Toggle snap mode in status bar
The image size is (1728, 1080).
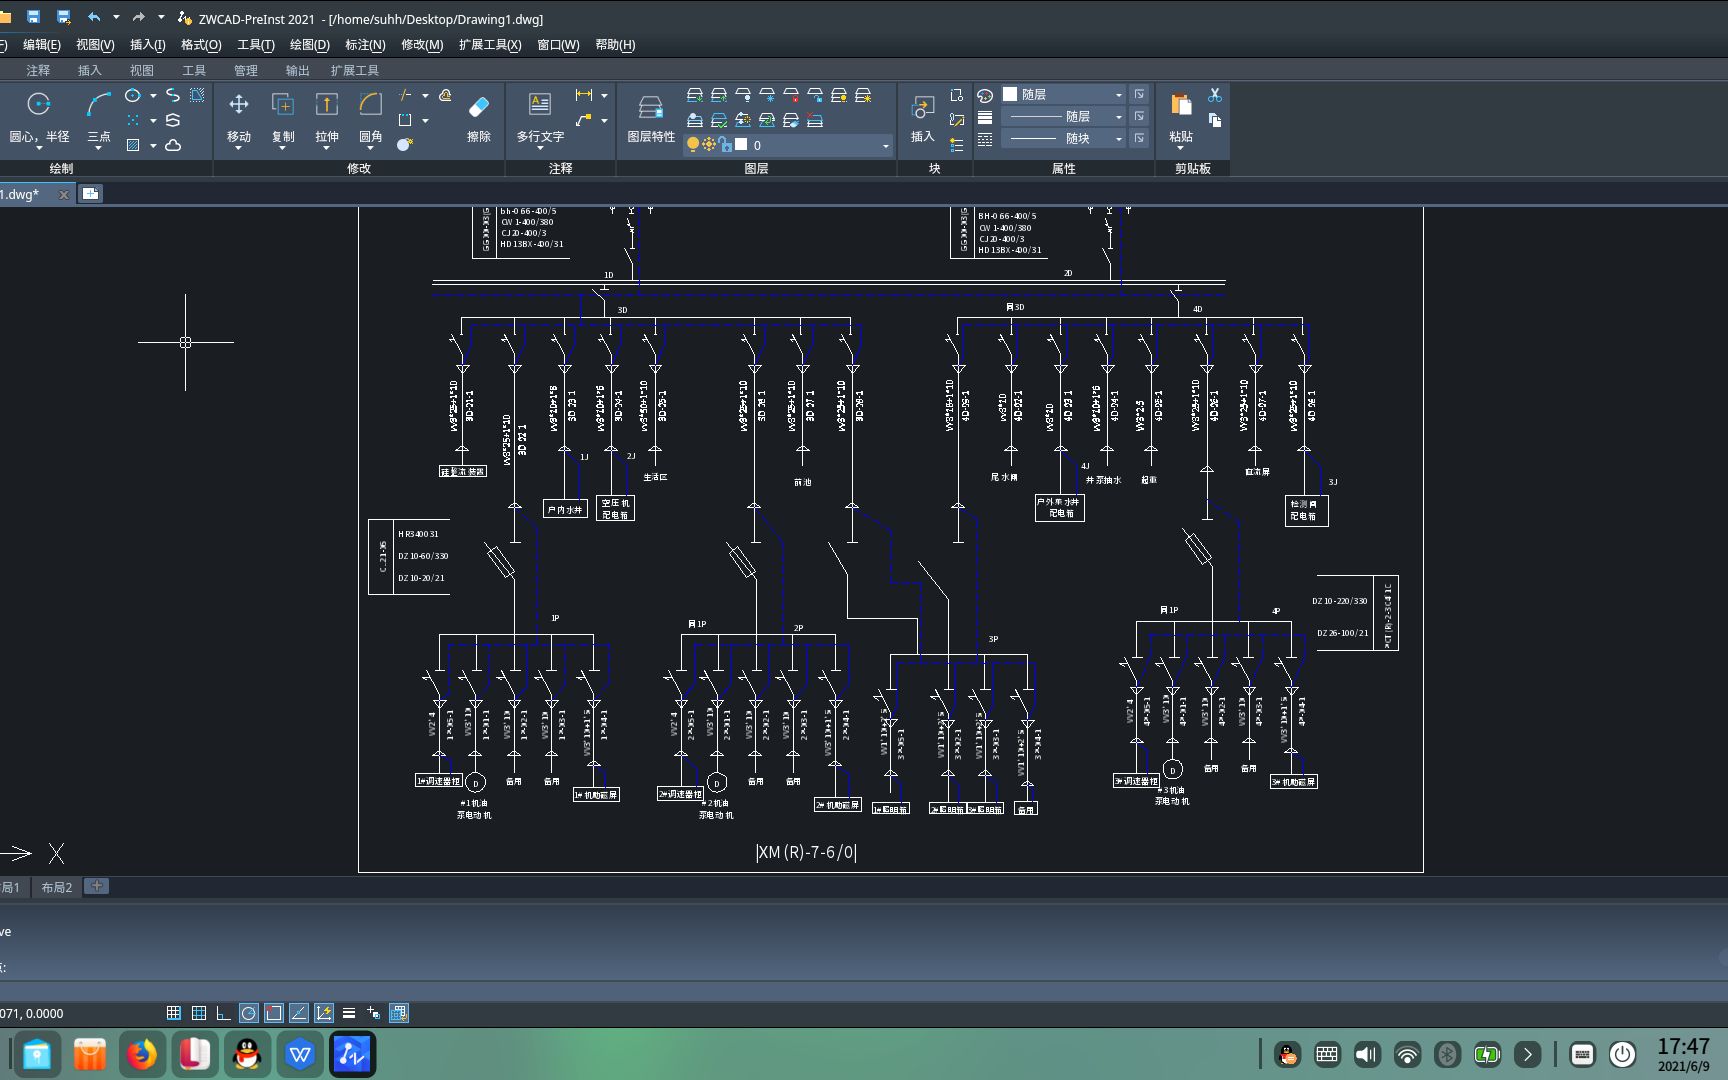coord(173,1013)
